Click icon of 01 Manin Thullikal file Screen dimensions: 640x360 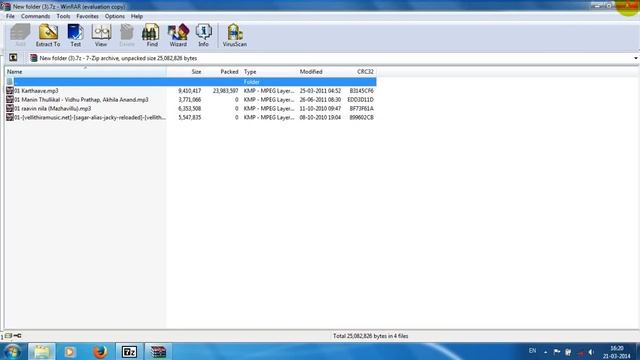click(x=10, y=100)
